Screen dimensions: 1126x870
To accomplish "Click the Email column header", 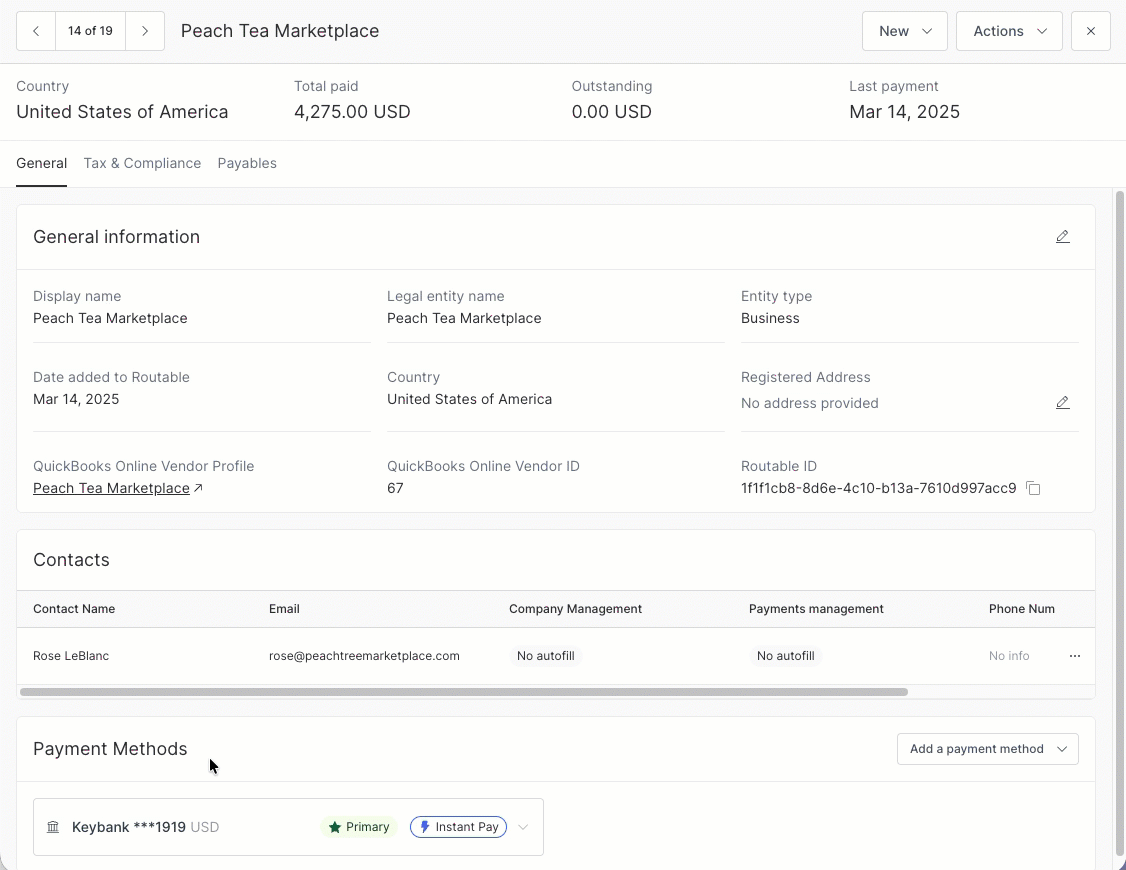I will (284, 609).
